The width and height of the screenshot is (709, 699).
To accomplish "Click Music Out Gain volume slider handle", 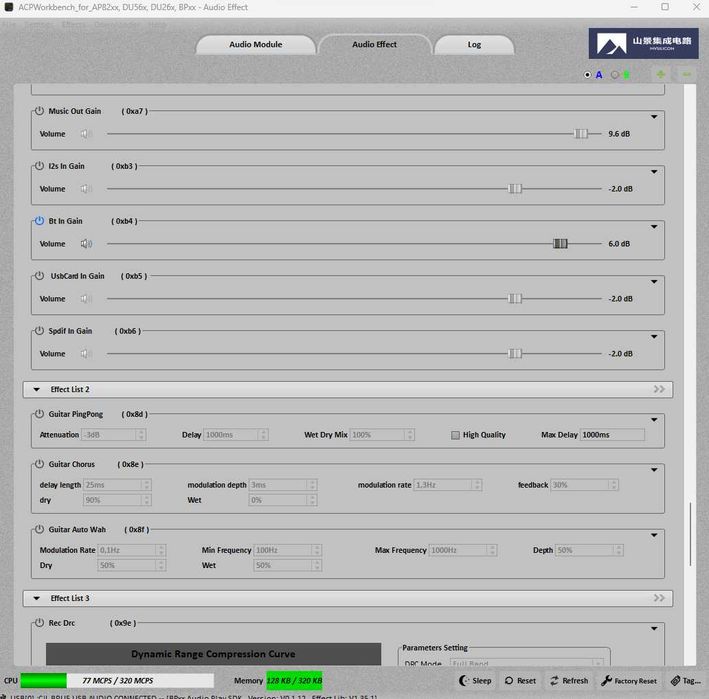I will coord(581,134).
